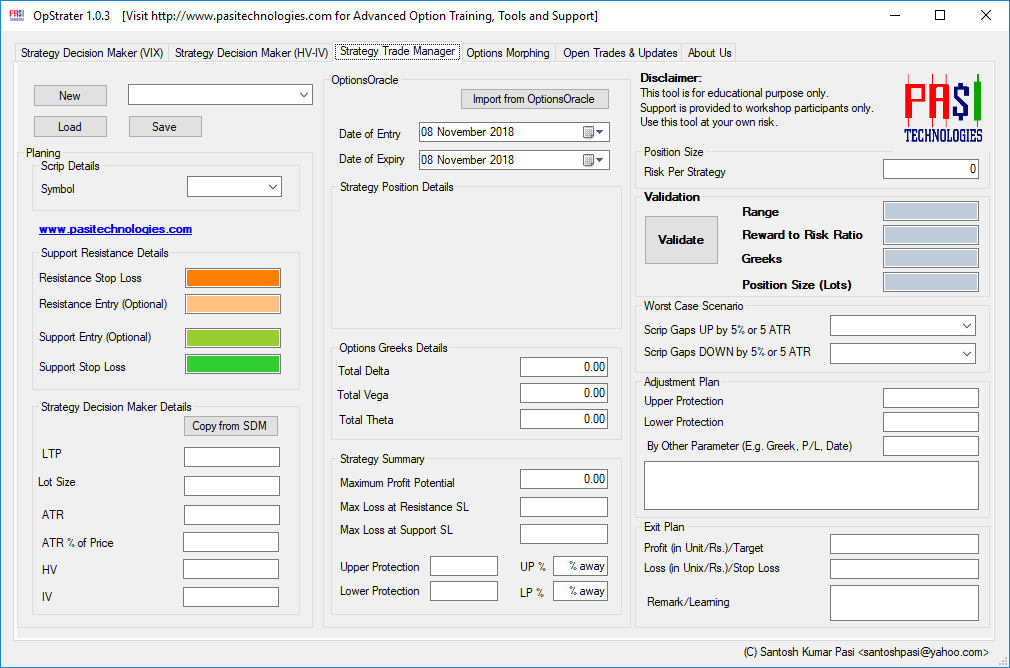
Task: Click the Position Size (Lots) result box
Action: pos(931,282)
